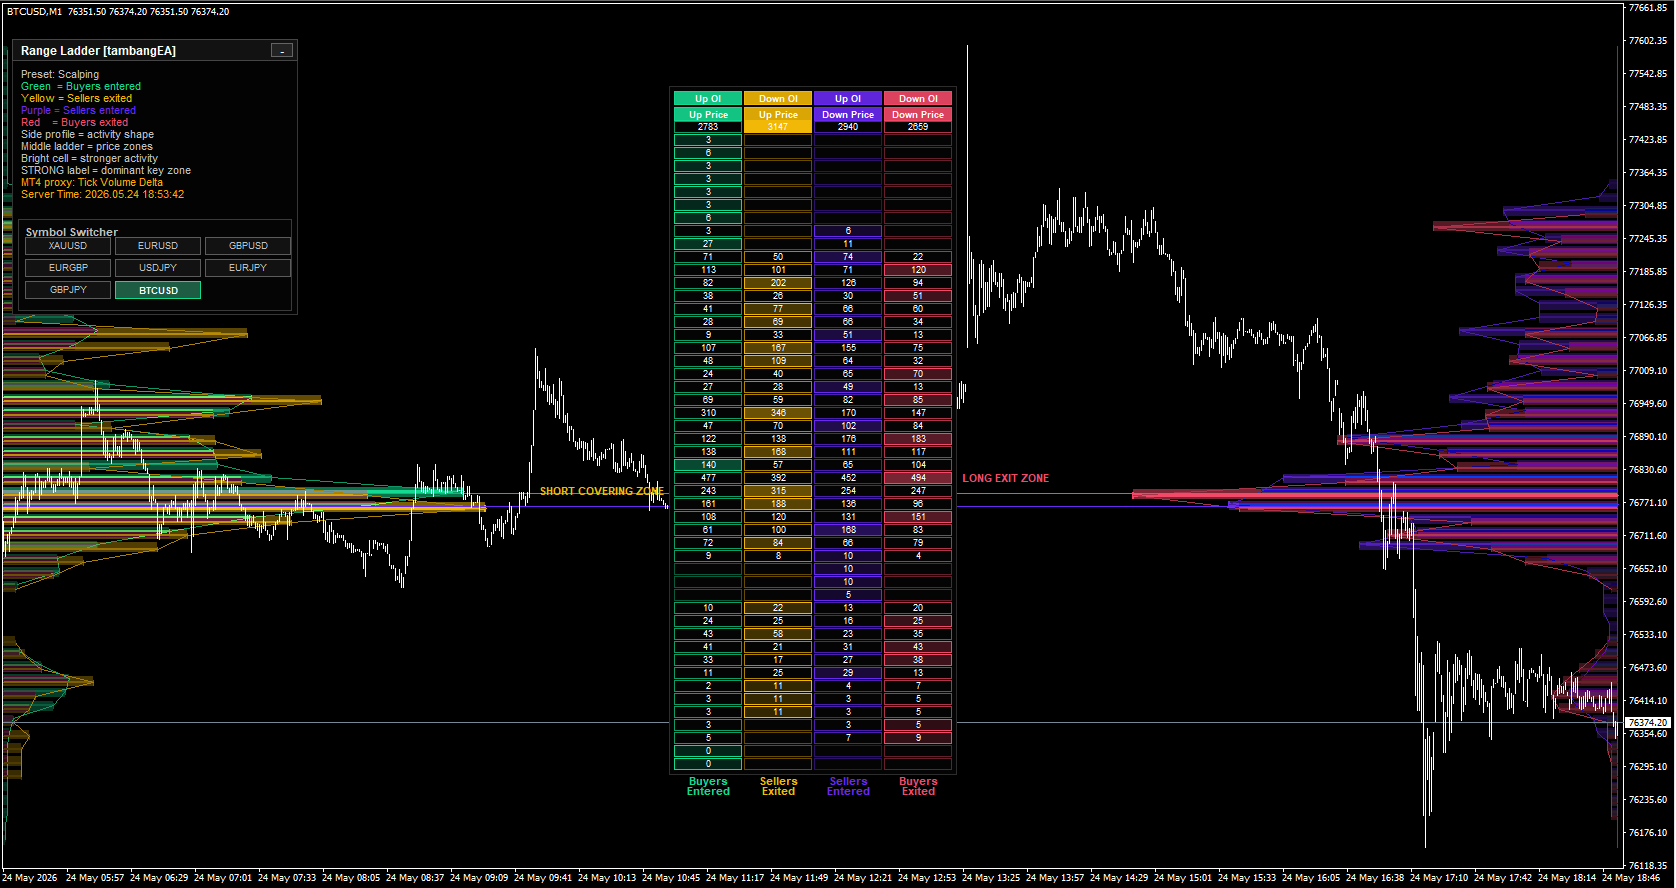The height and width of the screenshot is (888, 1676).
Task: Select the GBPUSD symbol button
Action: (248, 246)
